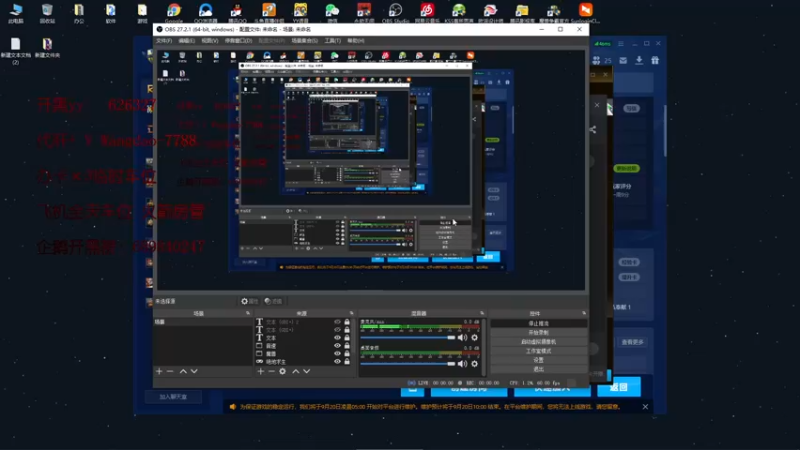Open microphone audio settings gear
Screen dimensions: 800x450
[474, 338]
